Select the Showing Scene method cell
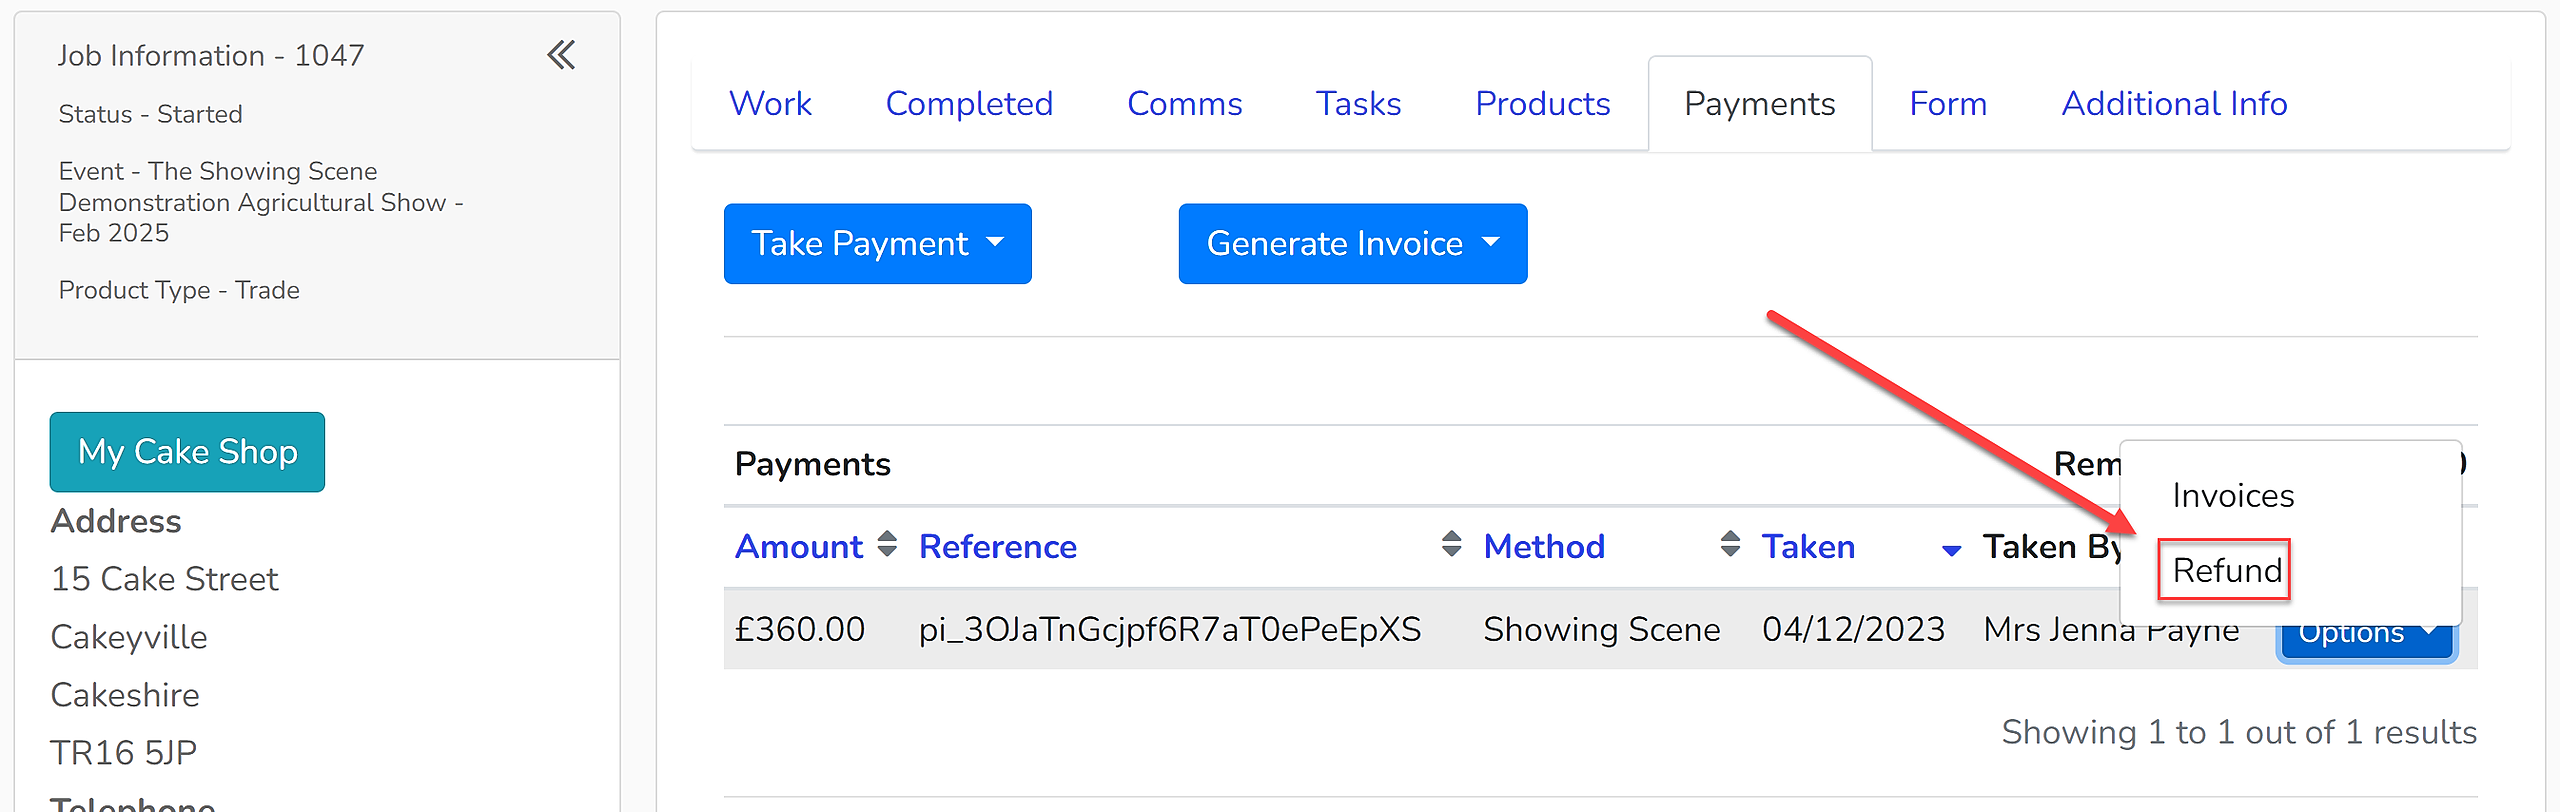Image resolution: width=2560 pixels, height=812 pixels. 1601,630
